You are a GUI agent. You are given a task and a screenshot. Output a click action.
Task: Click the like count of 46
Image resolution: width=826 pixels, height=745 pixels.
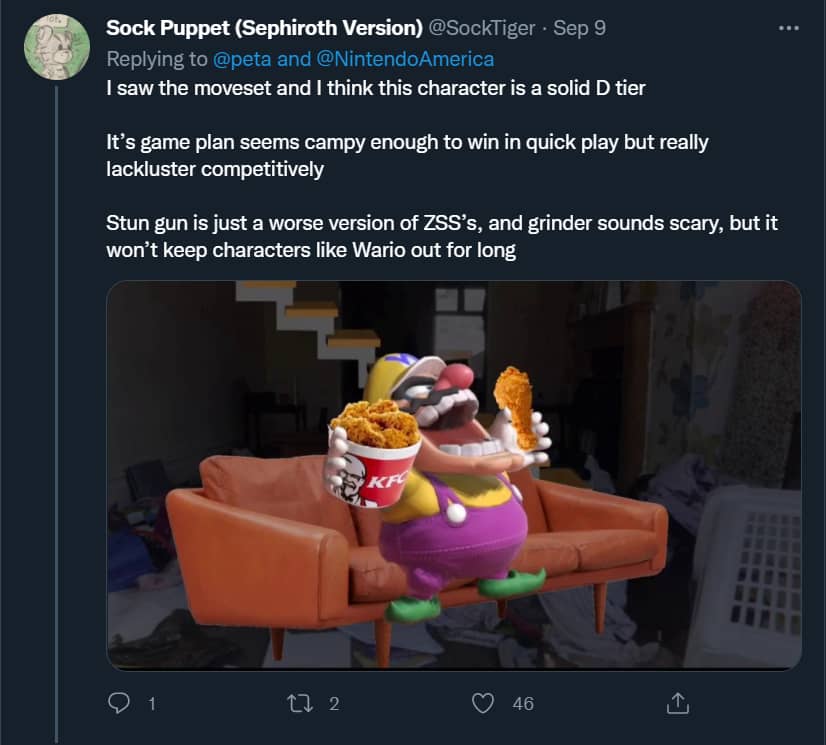522,704
